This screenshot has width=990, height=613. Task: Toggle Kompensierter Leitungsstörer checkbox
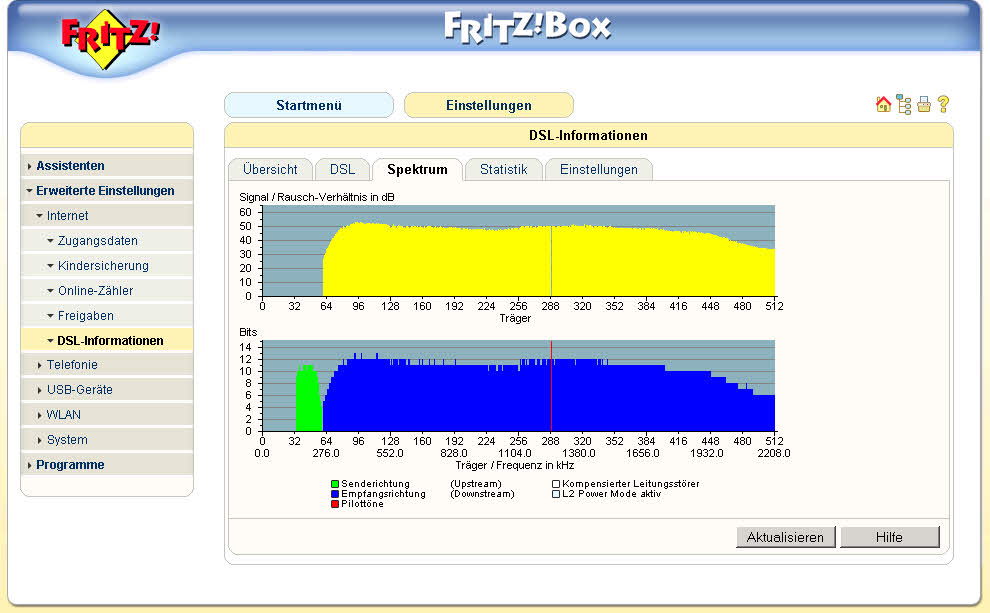coord(556,484)
